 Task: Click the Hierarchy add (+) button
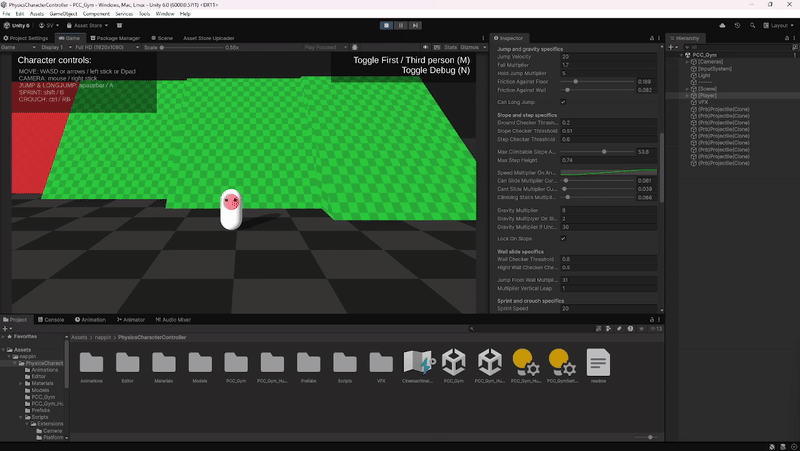pyautogui.click(x=670, y=47)
